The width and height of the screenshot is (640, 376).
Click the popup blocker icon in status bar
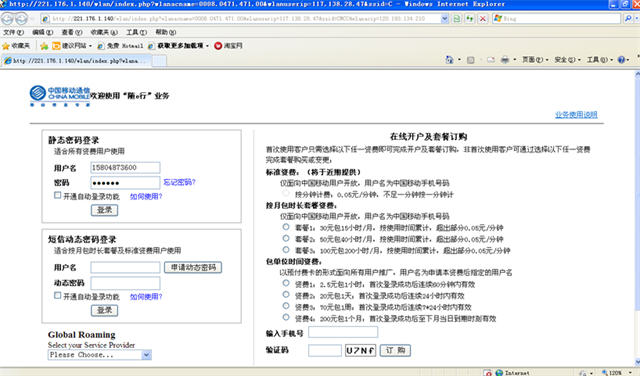coord(487,372)
